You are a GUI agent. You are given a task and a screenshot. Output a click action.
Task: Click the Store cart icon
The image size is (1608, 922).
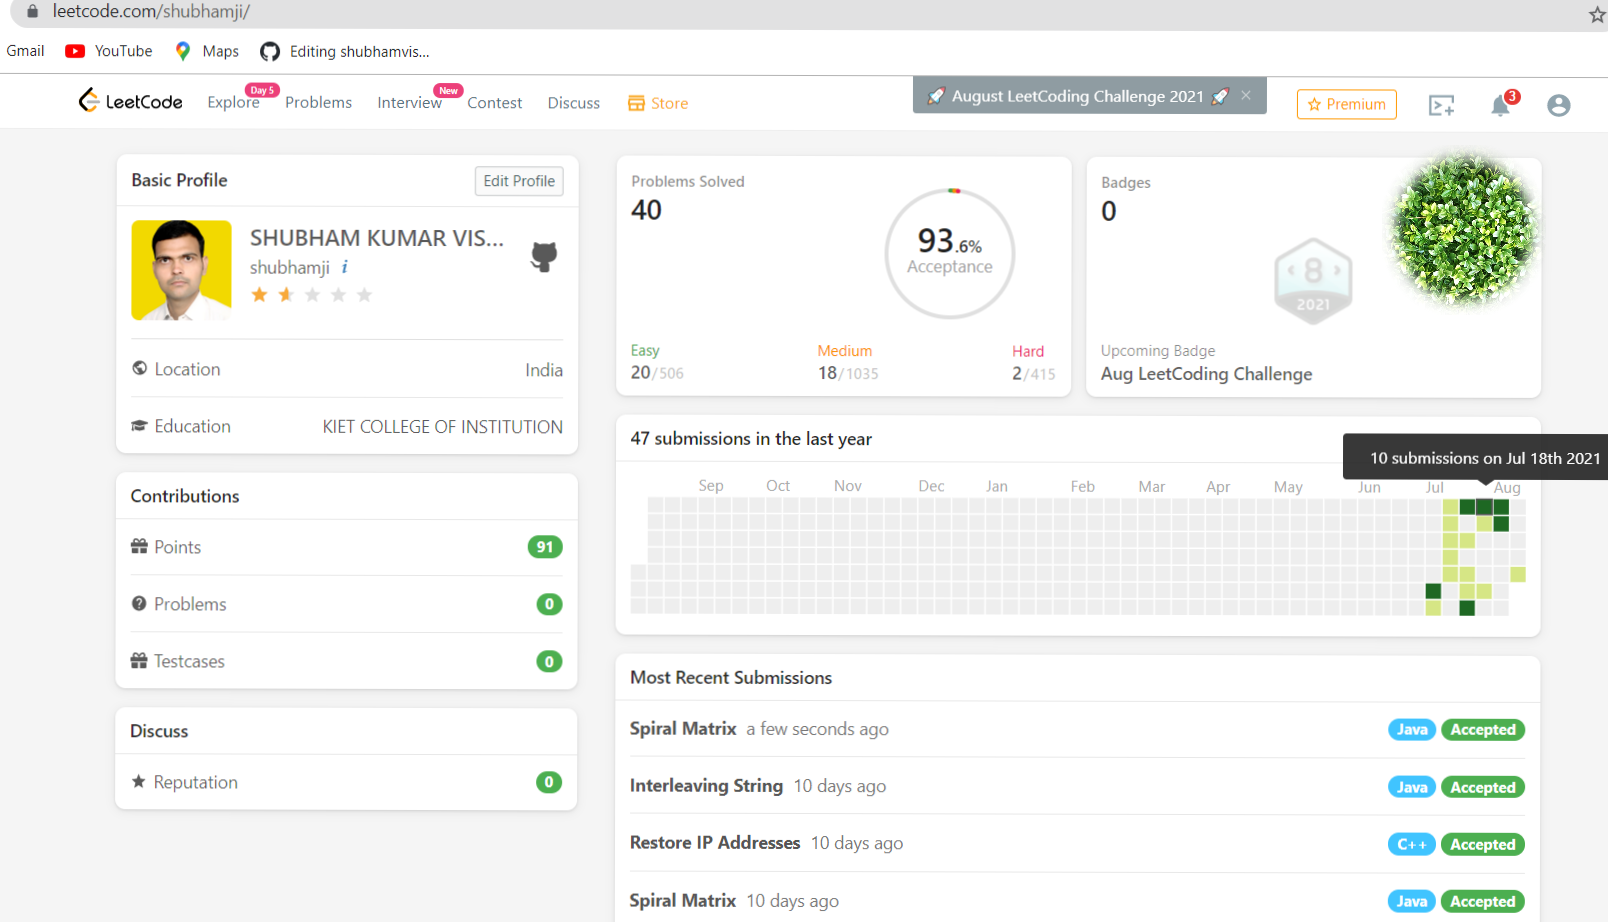click(636, 103)
